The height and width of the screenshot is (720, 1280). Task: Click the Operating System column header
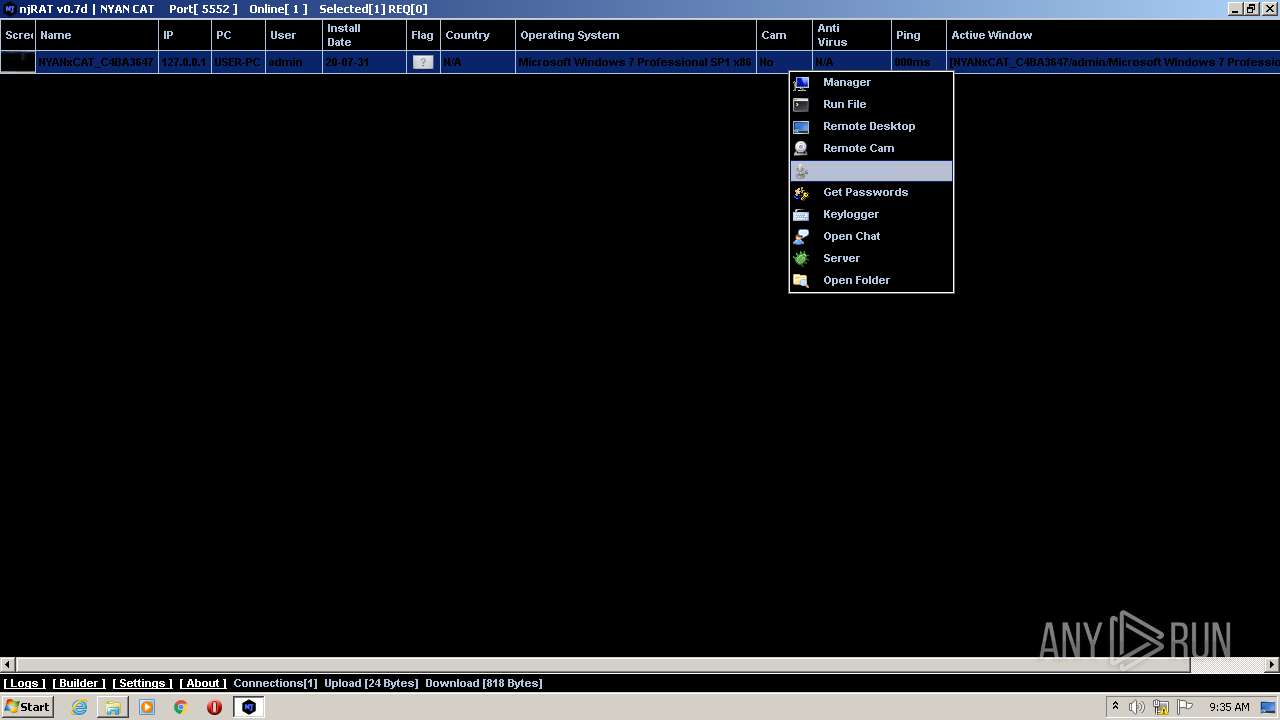pos(636,35)
